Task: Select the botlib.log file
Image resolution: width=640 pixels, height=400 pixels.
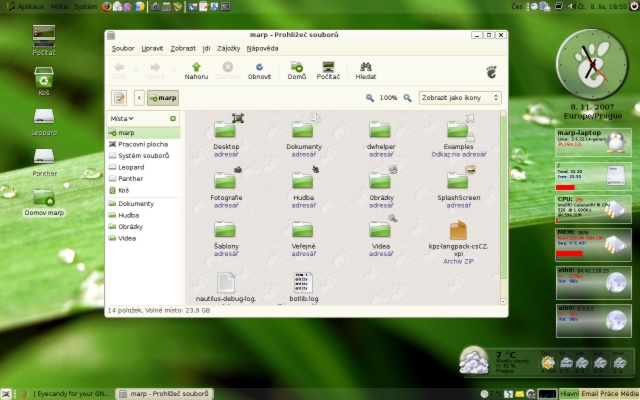Action: tap(303, 282)
